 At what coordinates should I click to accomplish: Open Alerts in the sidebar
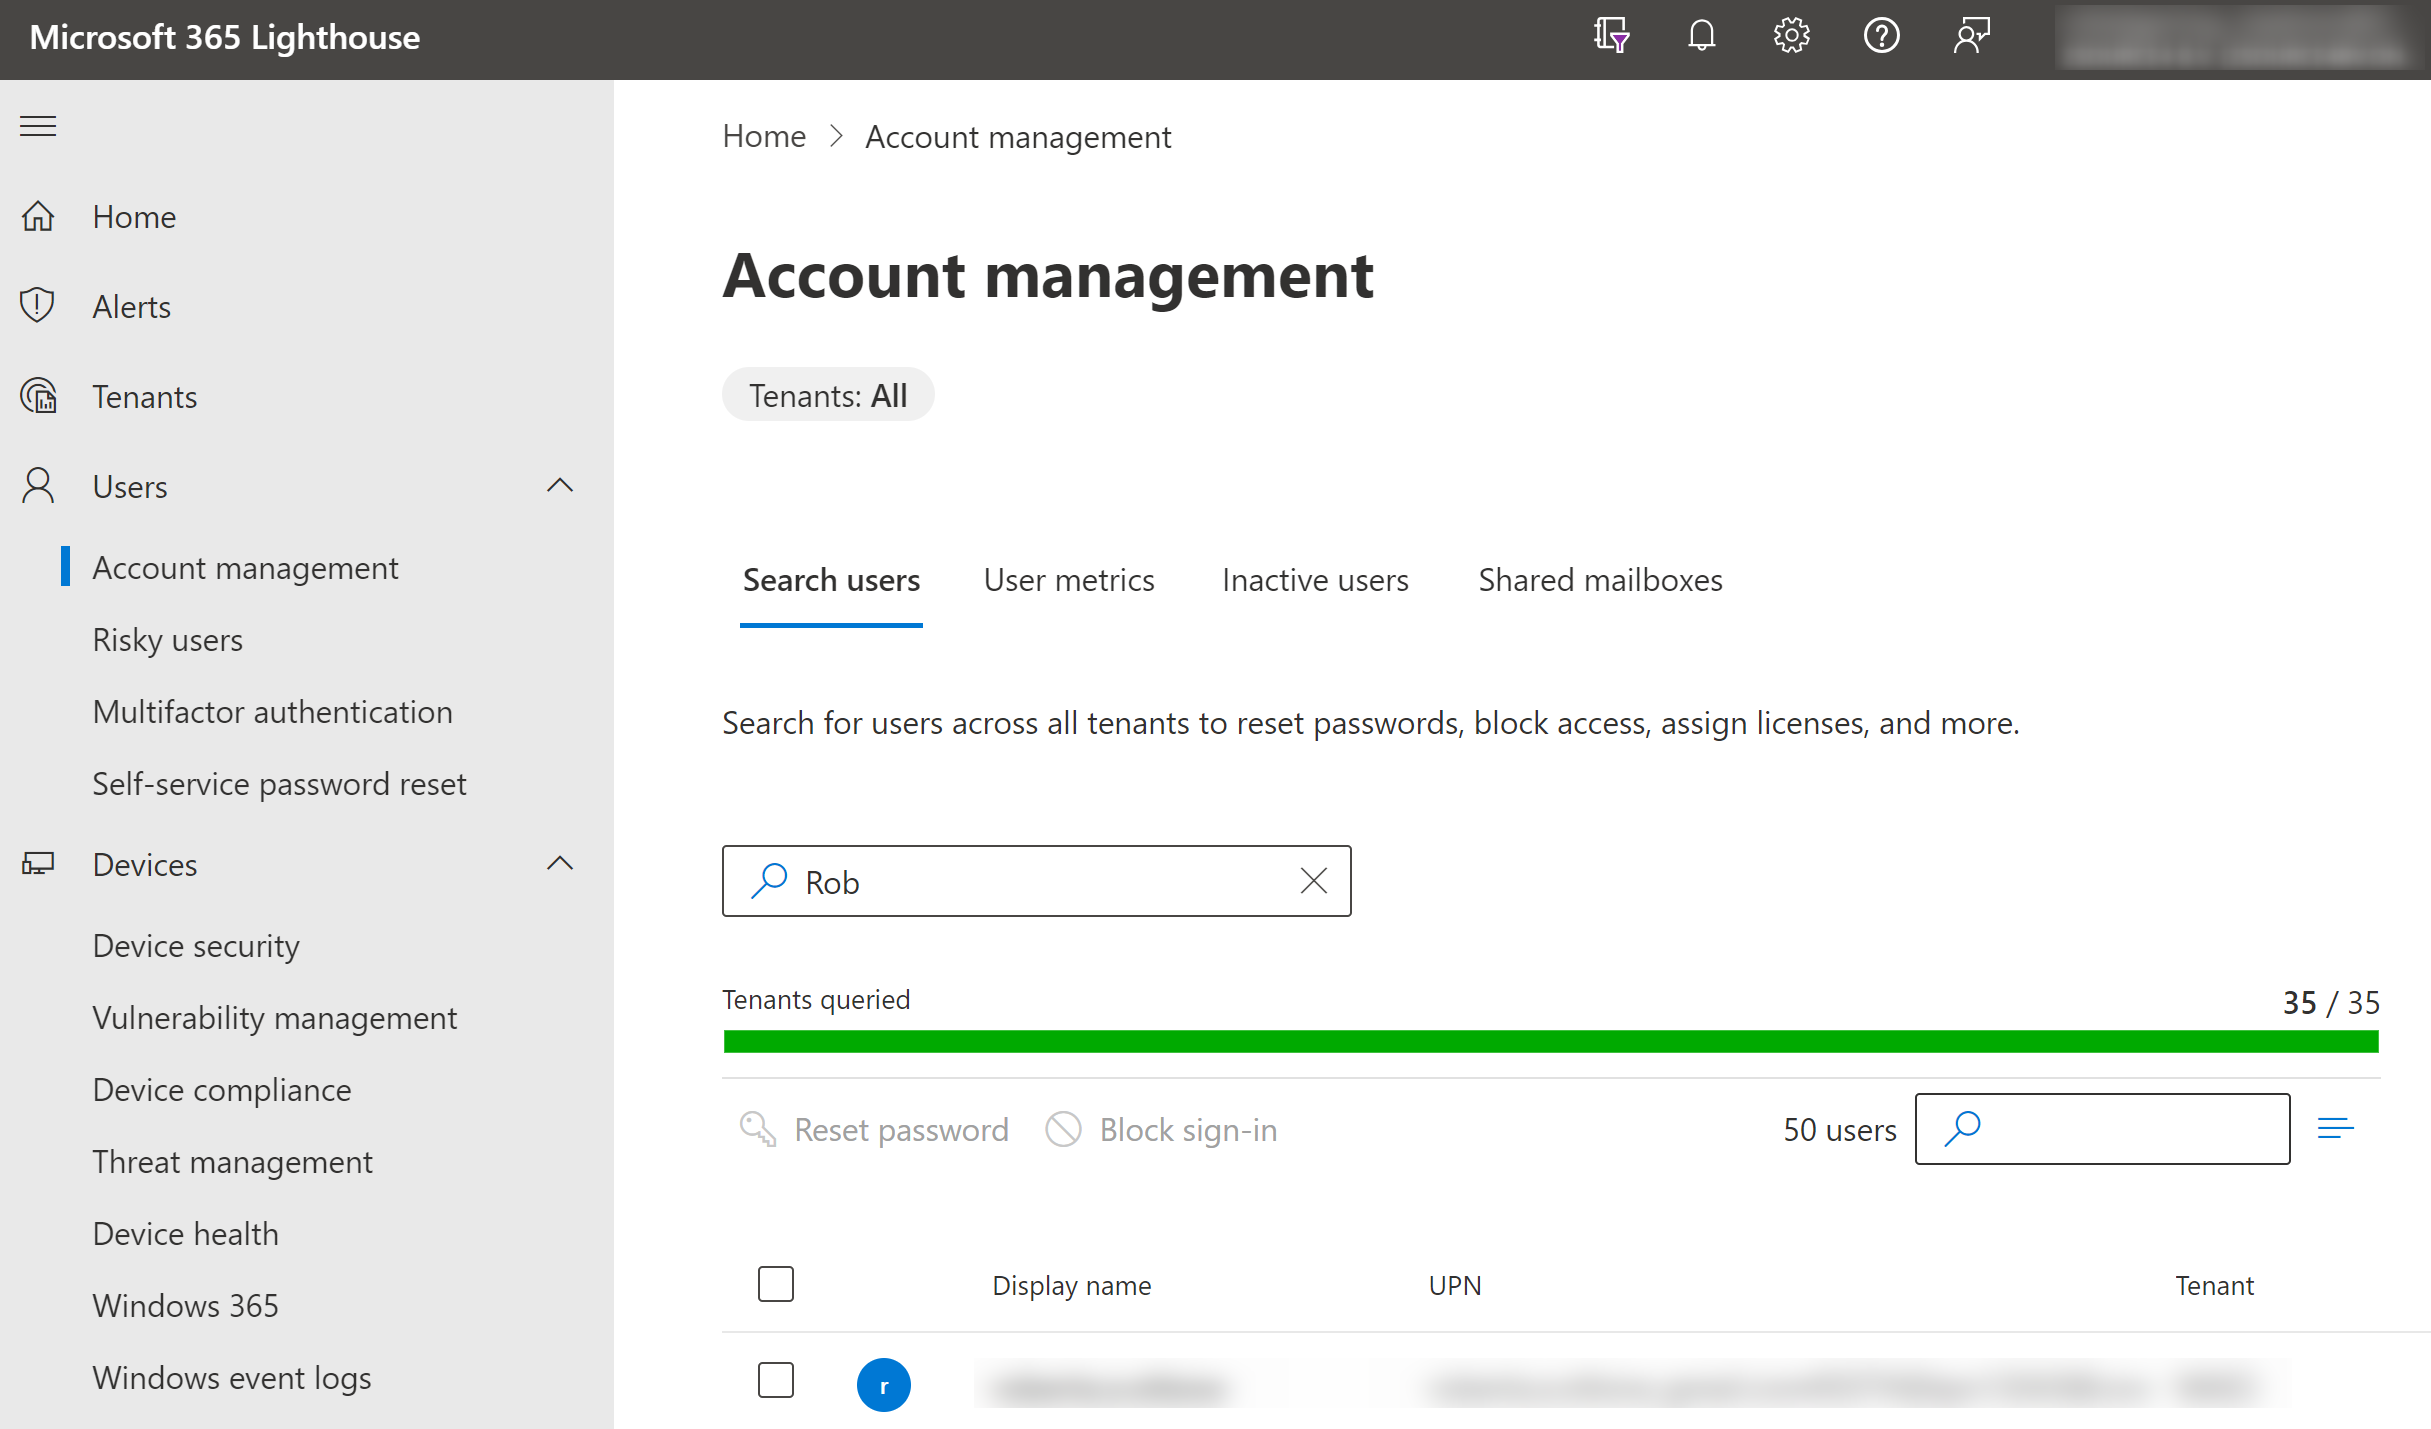131,307
